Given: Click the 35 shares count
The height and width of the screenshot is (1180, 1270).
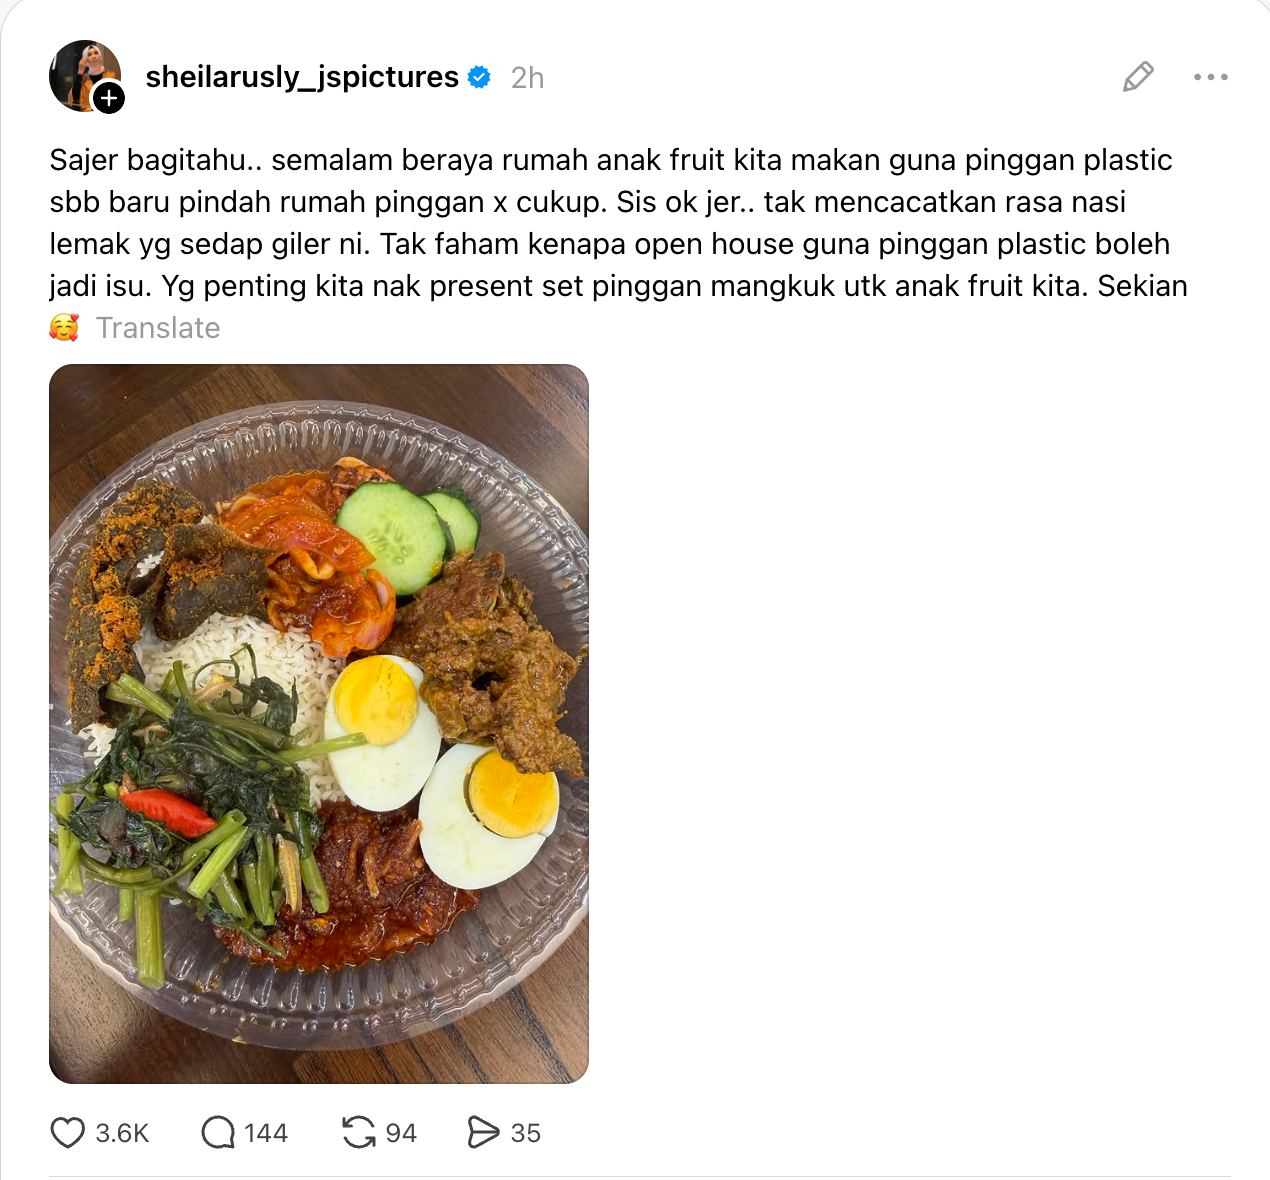Looking at the screenshot, I should point(526,1133).
